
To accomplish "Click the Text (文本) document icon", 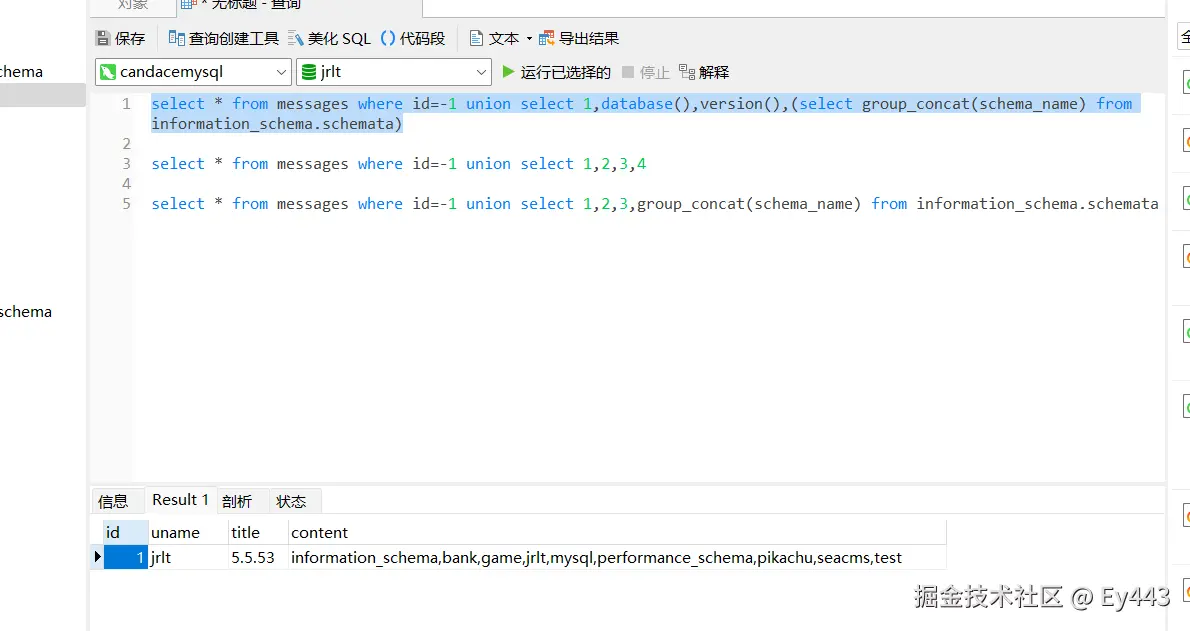I will [476, 38].
